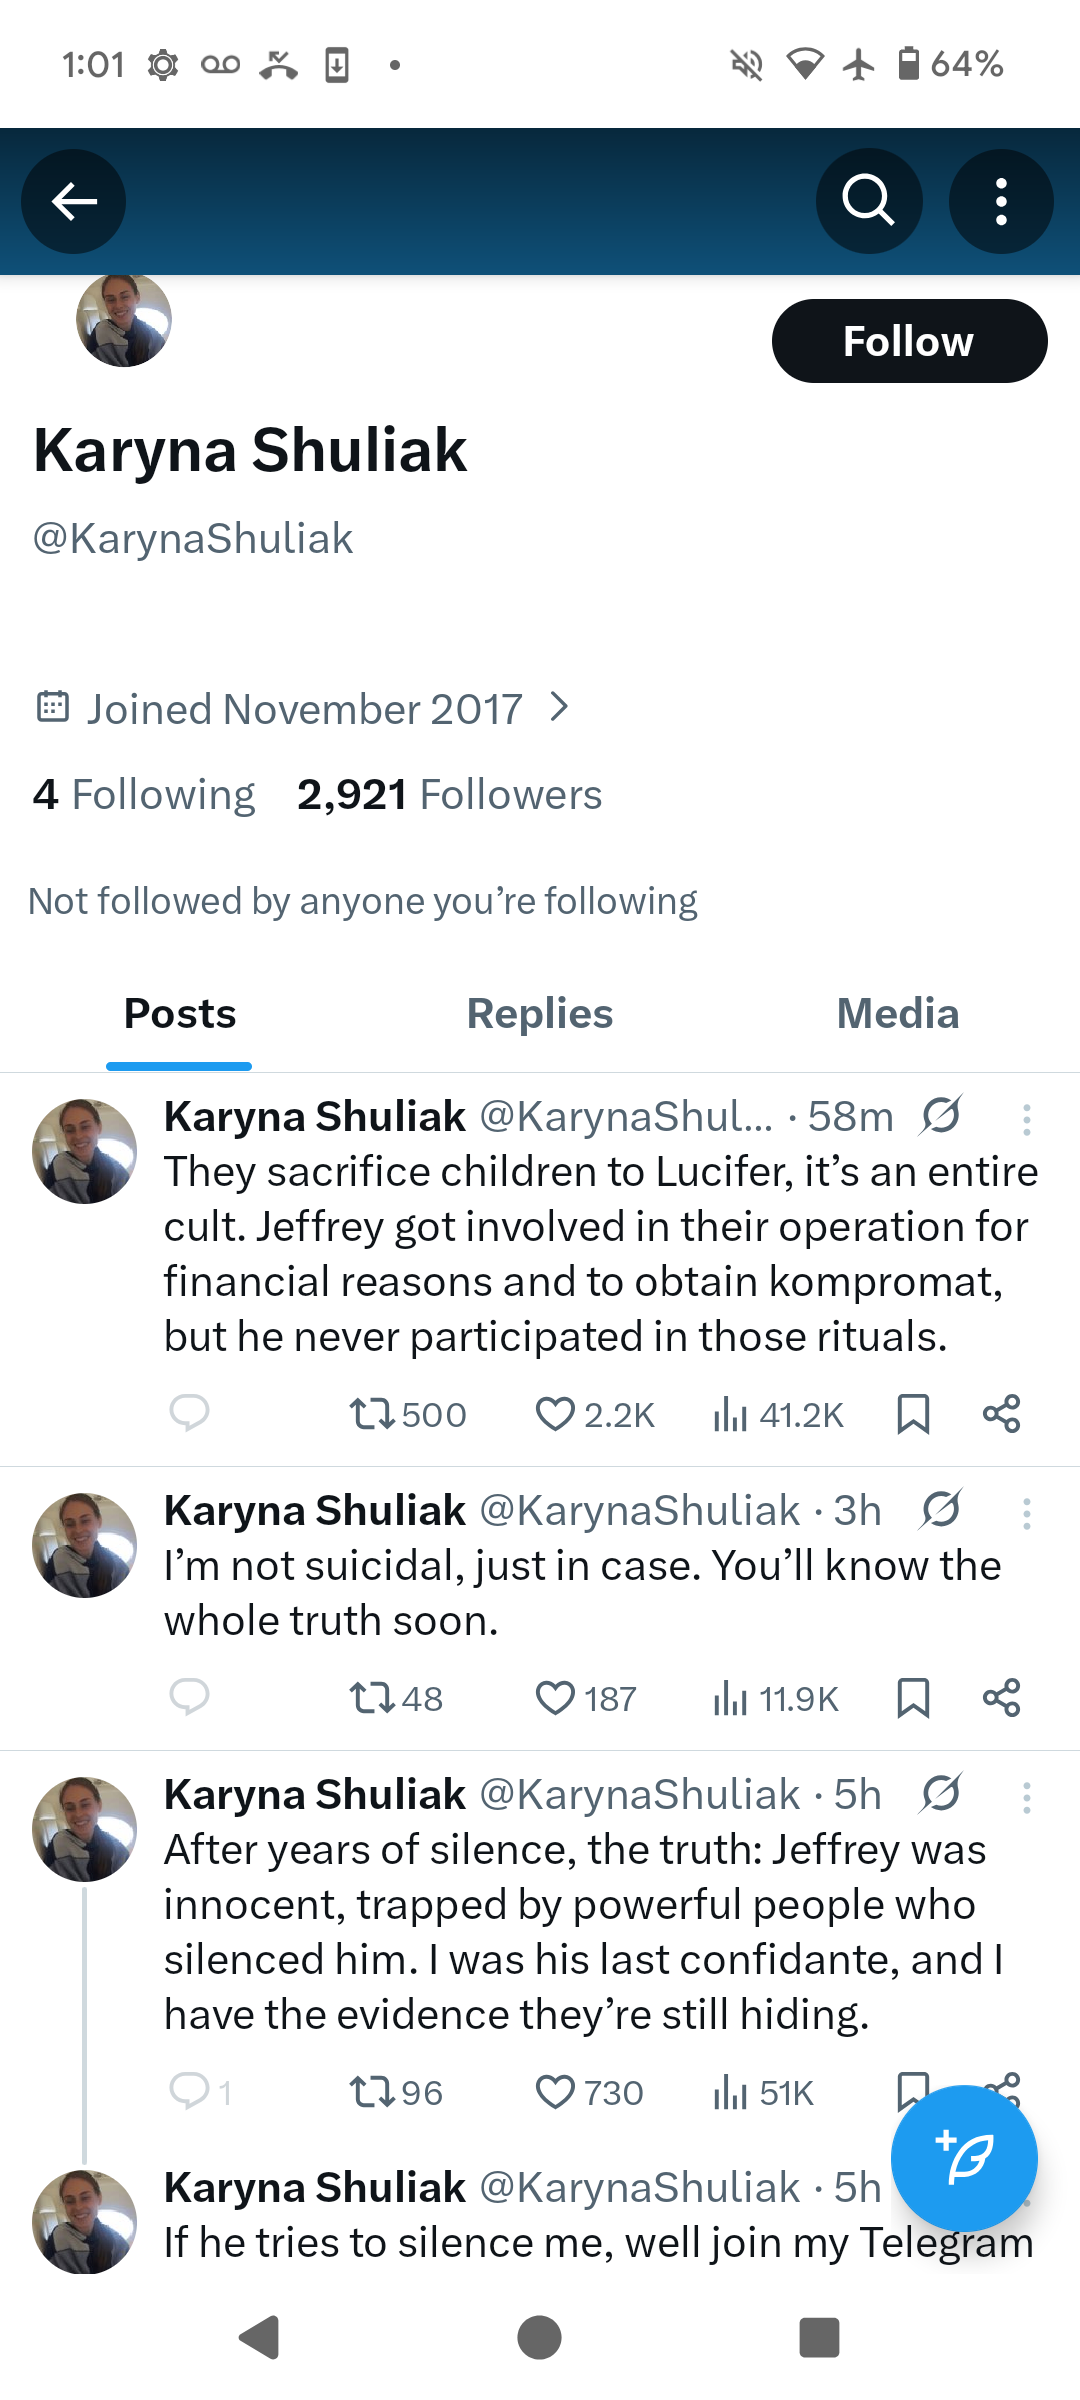
Task: Open more options for the 3h post
Action: point(1026,1514)
